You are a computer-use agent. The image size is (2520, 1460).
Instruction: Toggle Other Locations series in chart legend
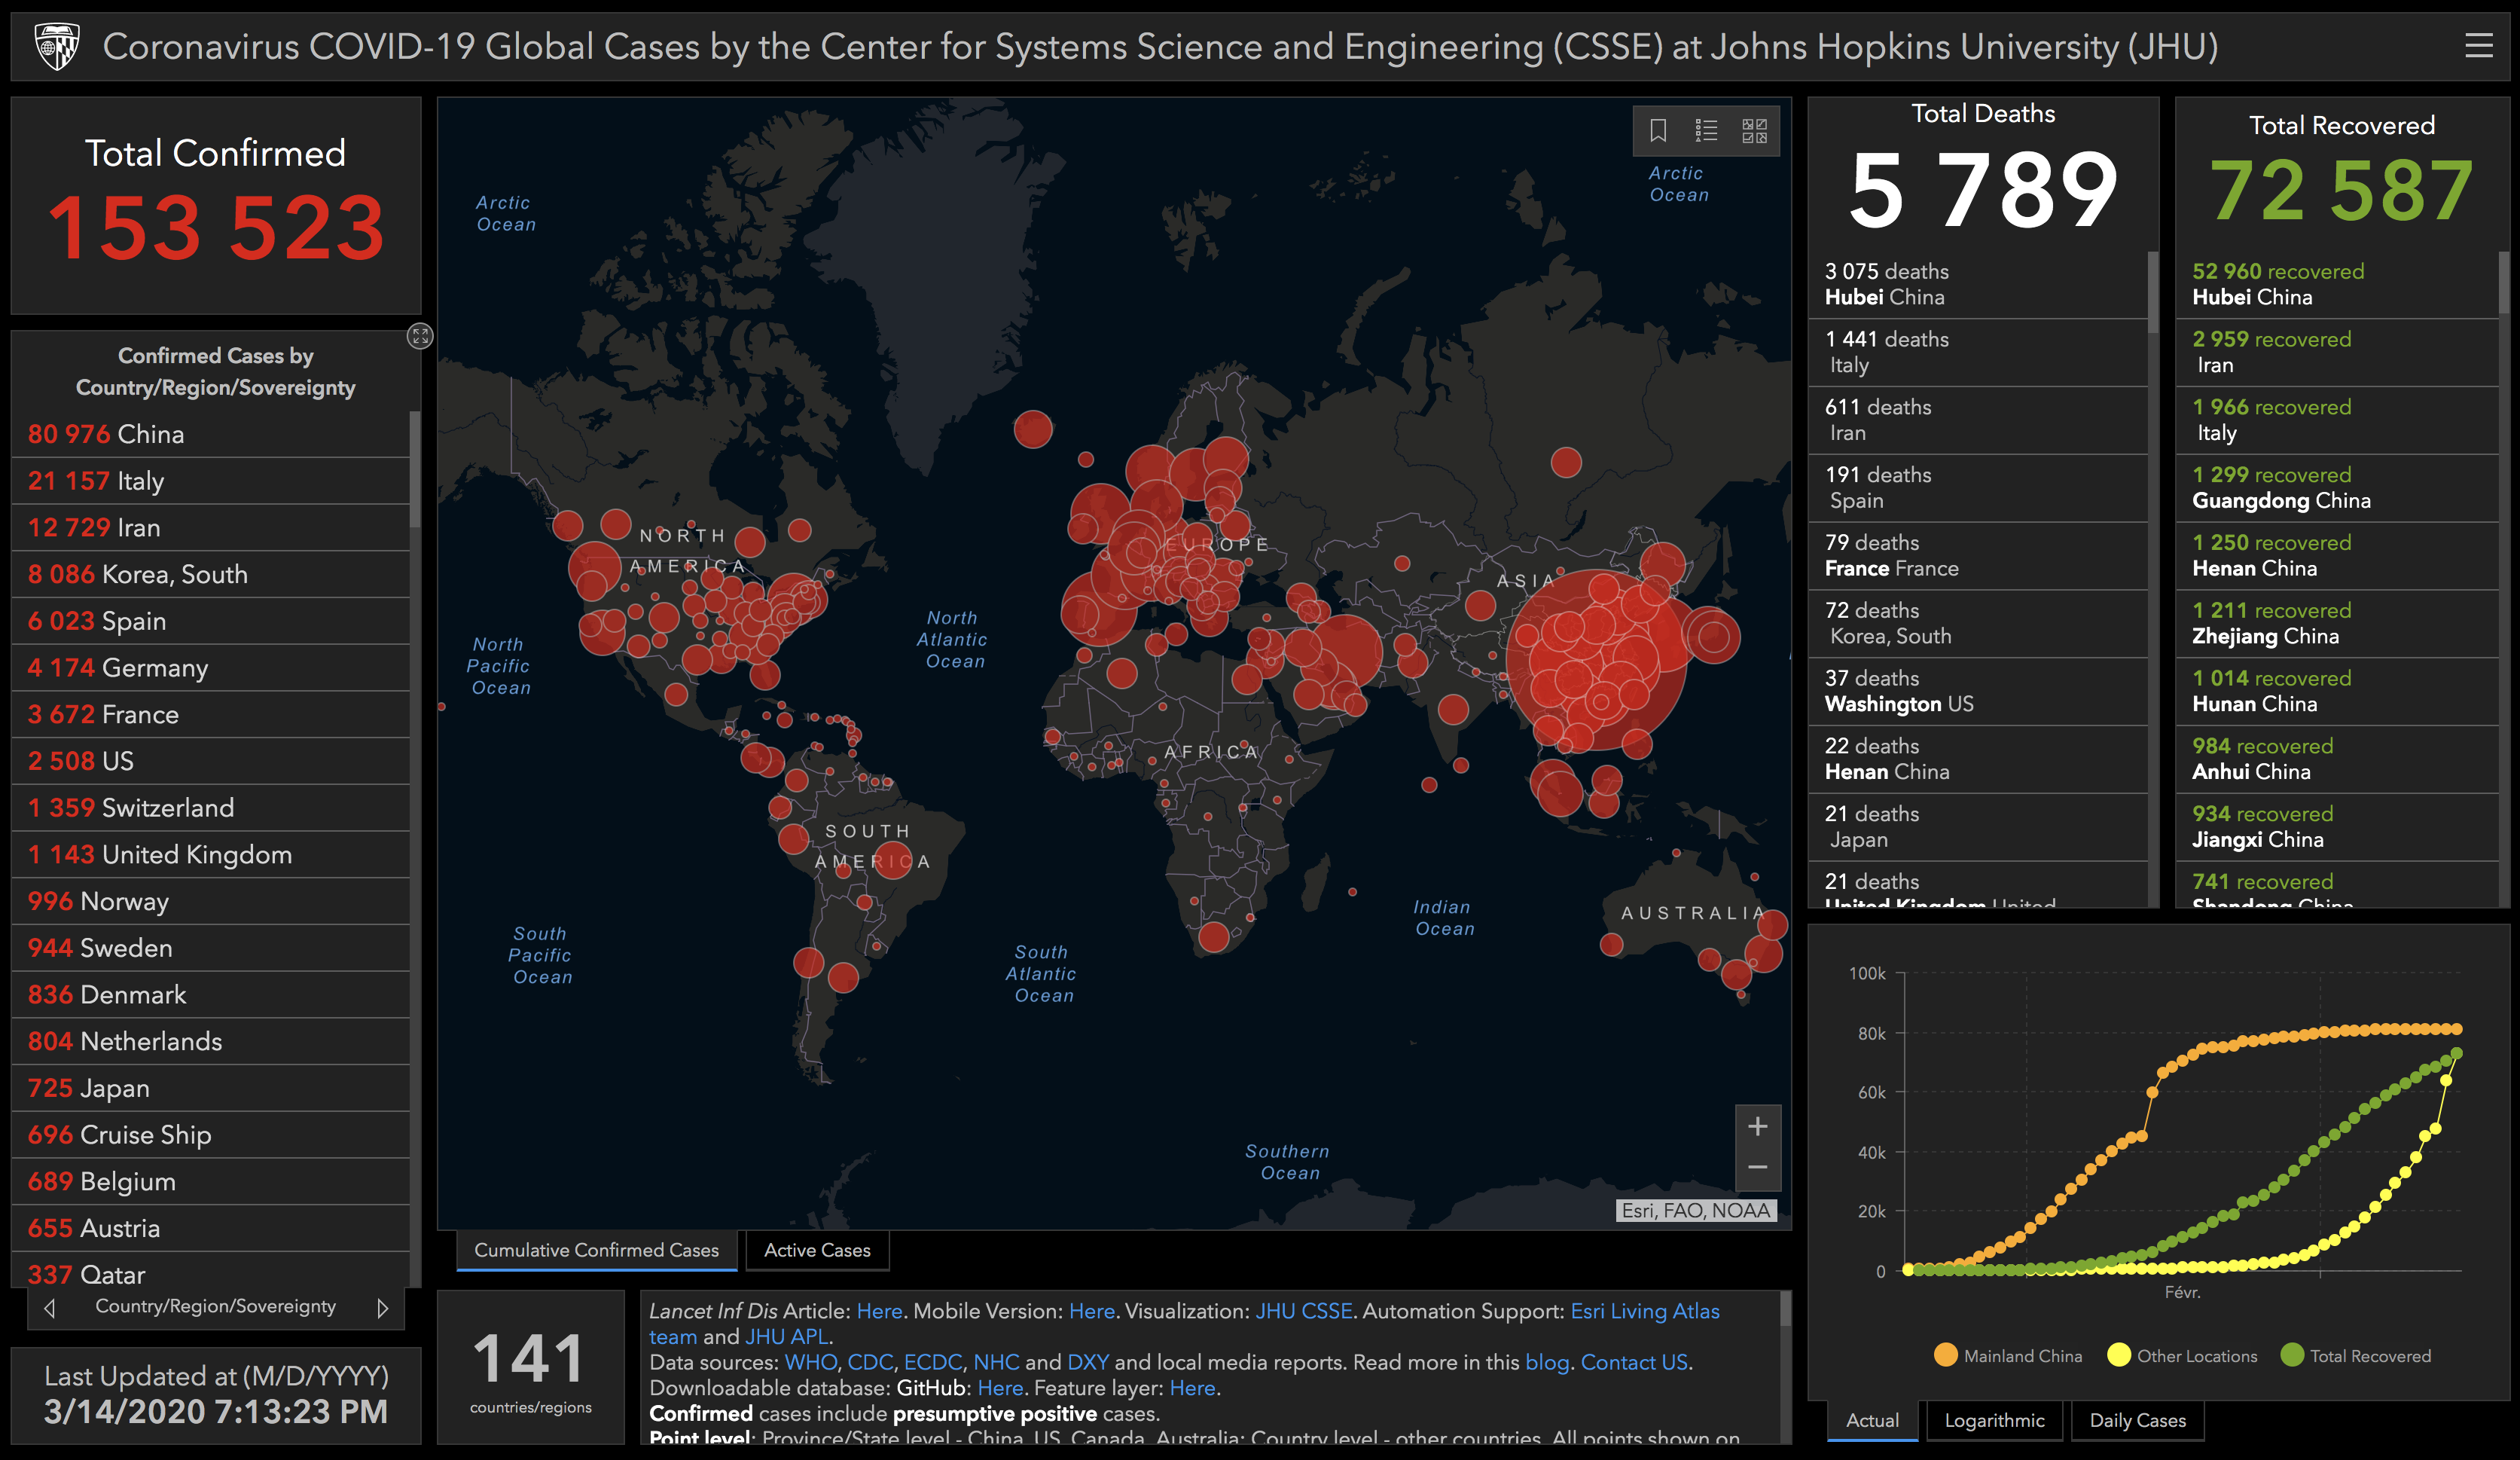click(2182, 1356)
